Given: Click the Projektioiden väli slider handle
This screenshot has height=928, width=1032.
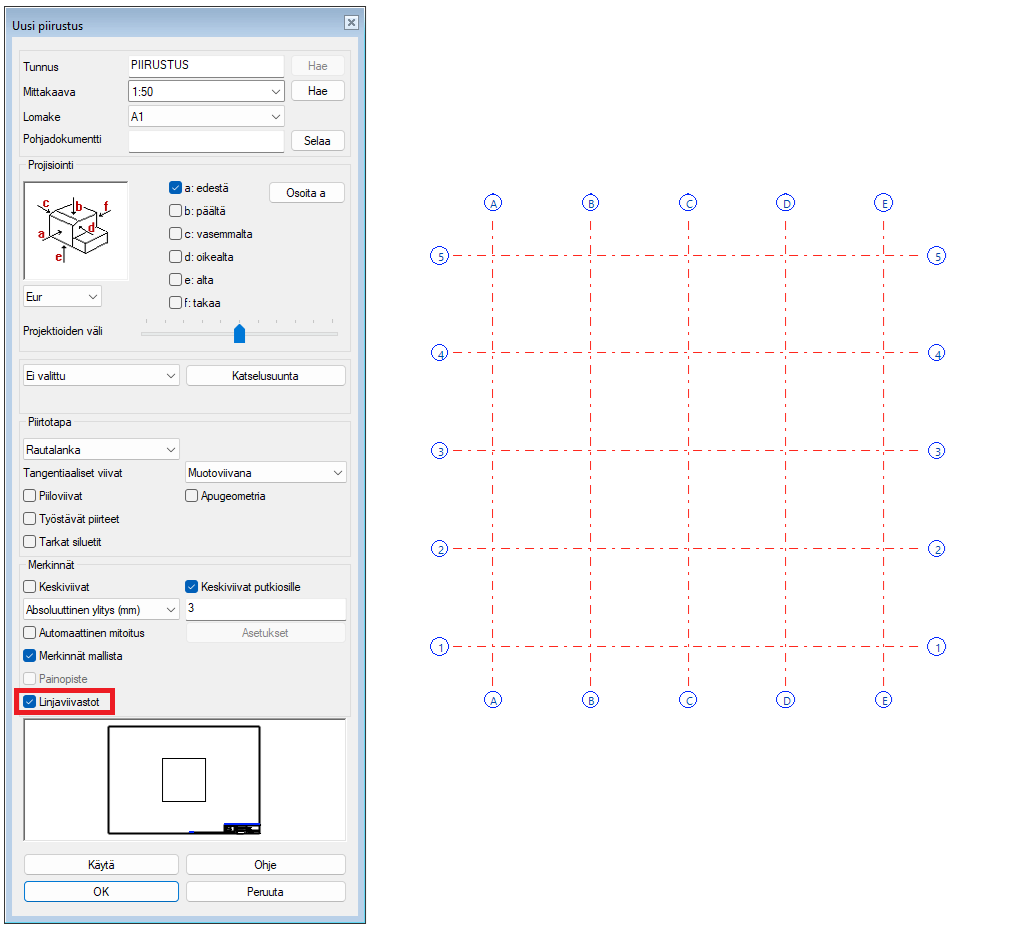Looking at the screenshot, I should coord(239,333).
